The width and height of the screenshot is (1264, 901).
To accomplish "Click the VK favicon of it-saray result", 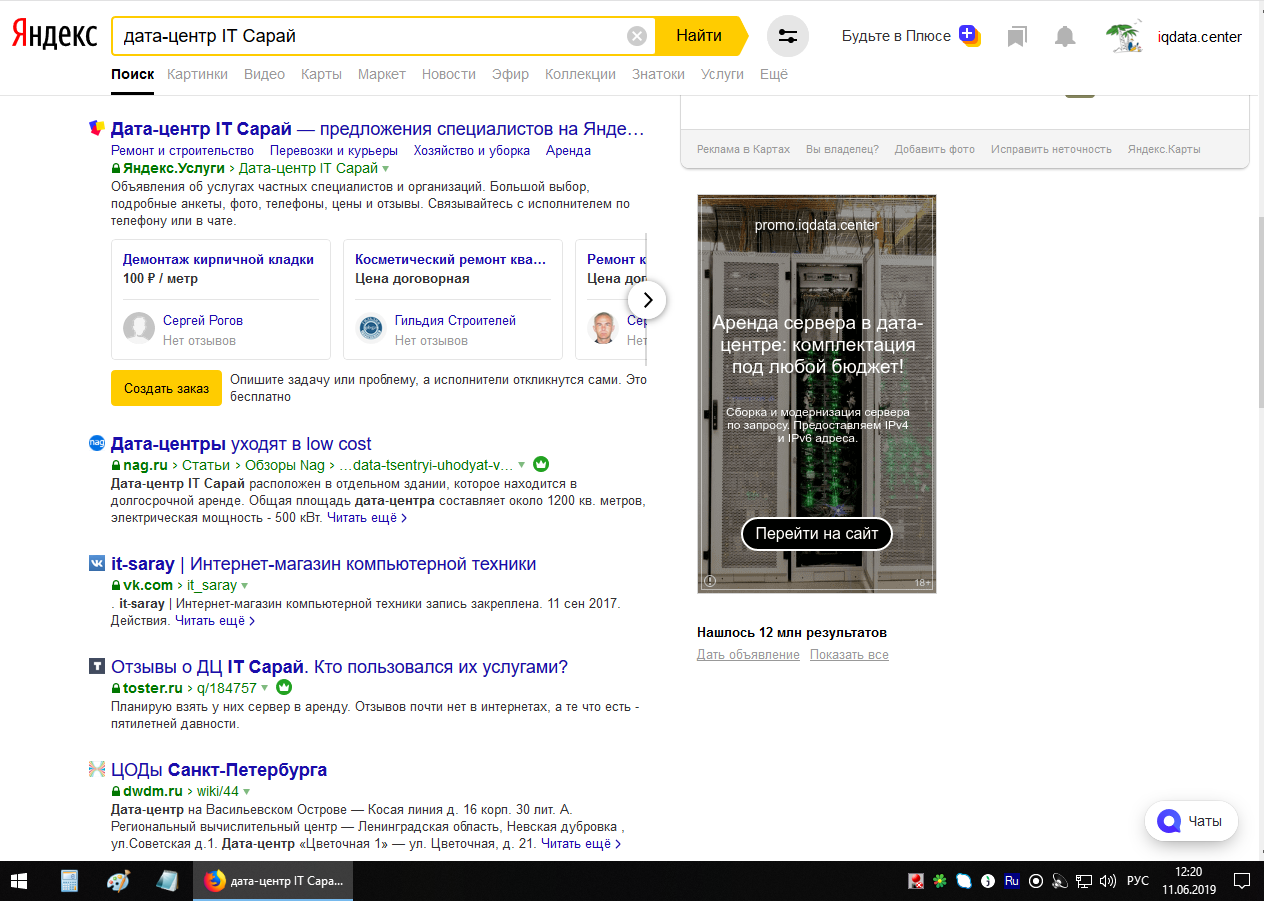I will click(97, 564).
